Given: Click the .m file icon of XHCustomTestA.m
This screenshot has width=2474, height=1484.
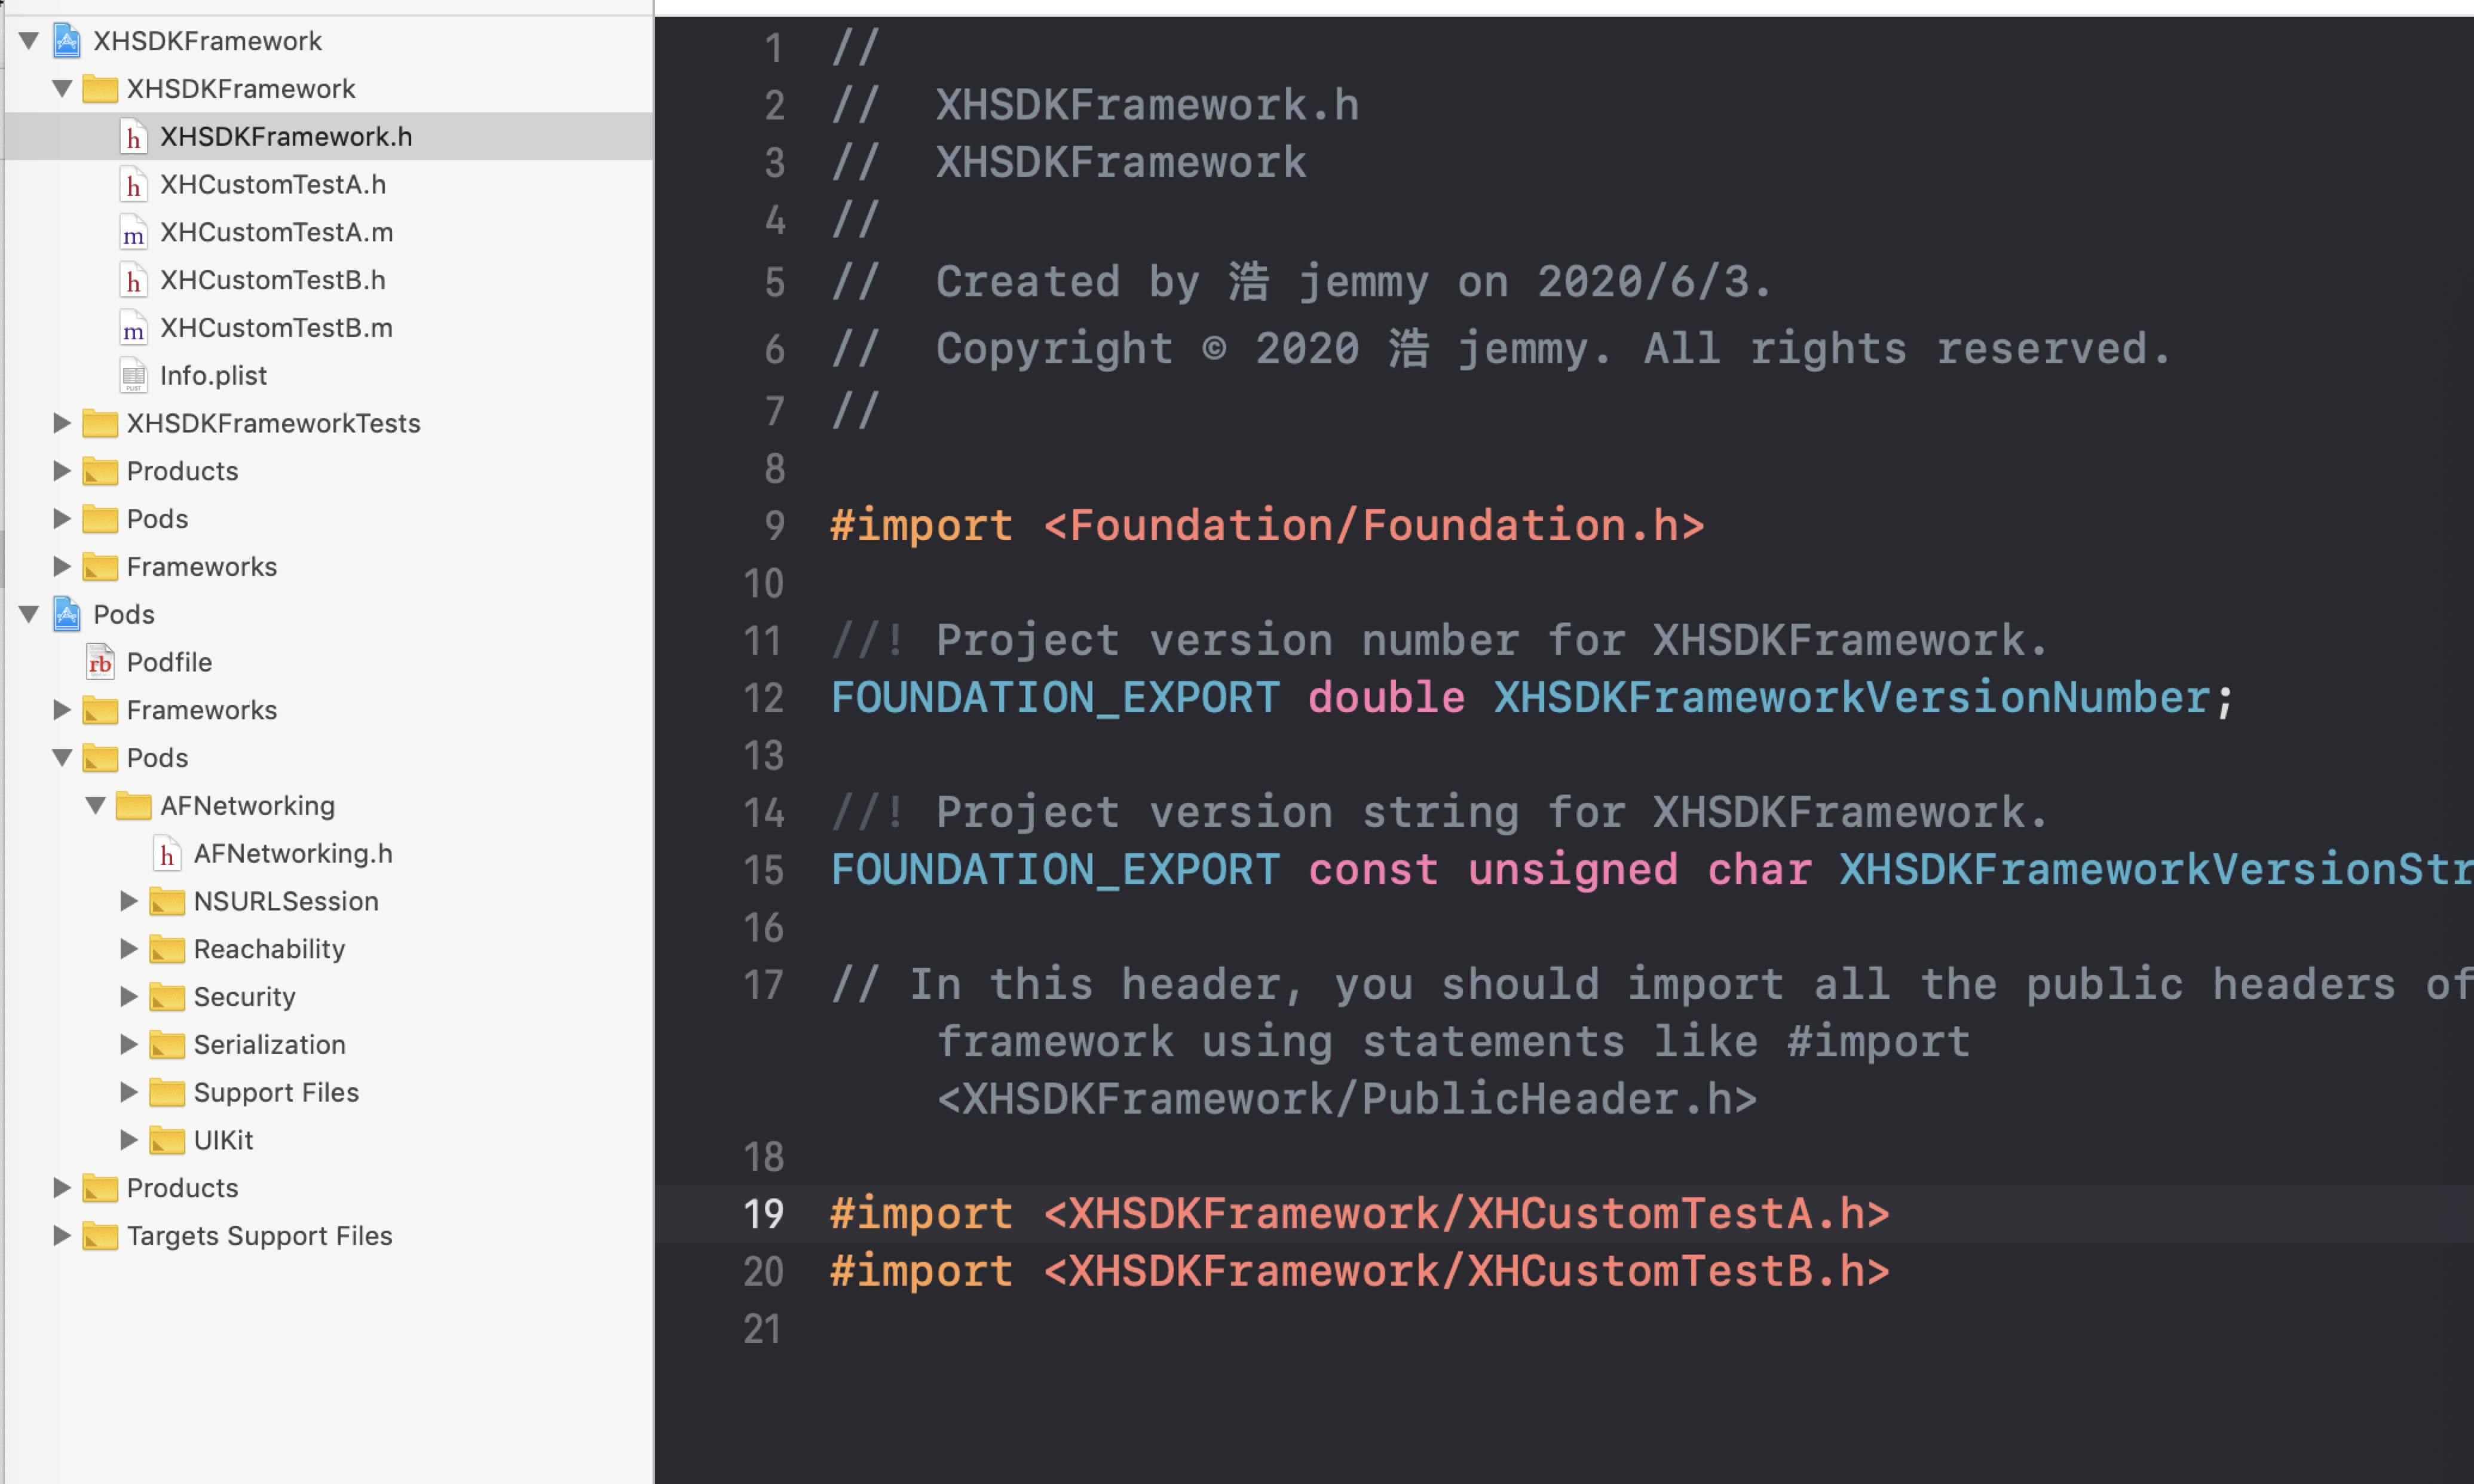Looking at the screenshot, I should tap(133, 232).
